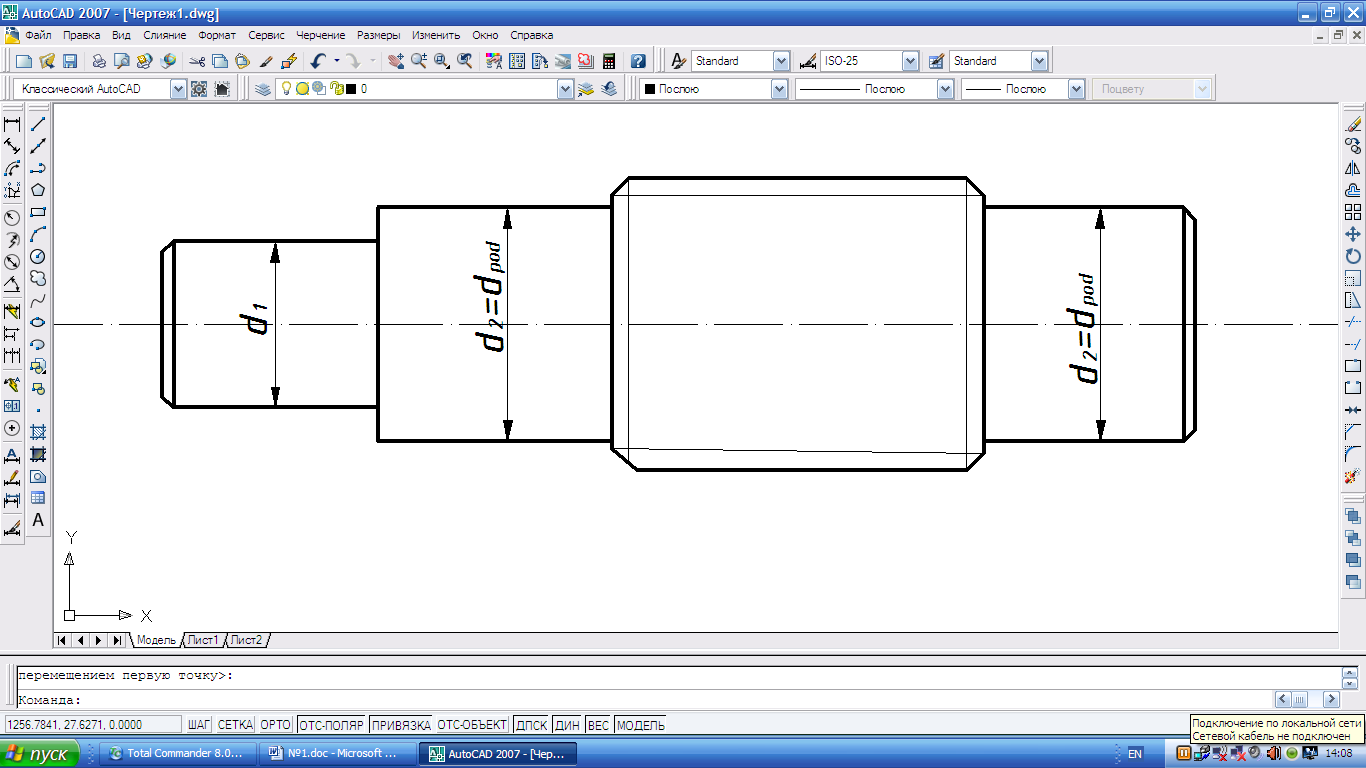Switch to Total Commander taskbar button
The image size is (1366, 768).
(x=176, y=754)
